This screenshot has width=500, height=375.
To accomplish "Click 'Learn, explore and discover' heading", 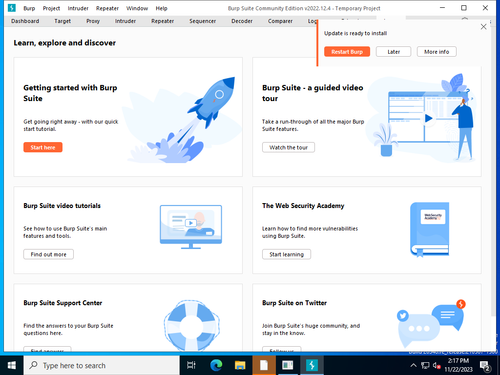I will click(x=65, y=43).
